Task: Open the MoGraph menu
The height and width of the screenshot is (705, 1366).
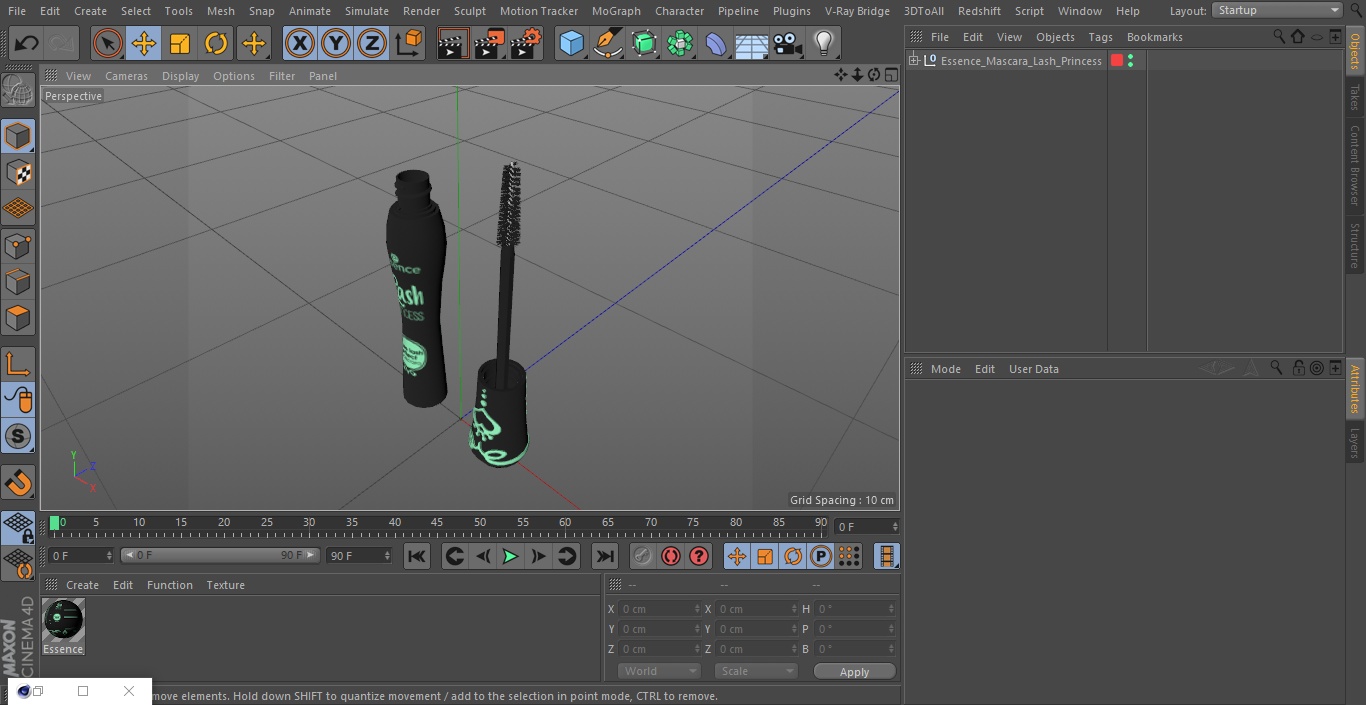Action: tap(616, 11)
